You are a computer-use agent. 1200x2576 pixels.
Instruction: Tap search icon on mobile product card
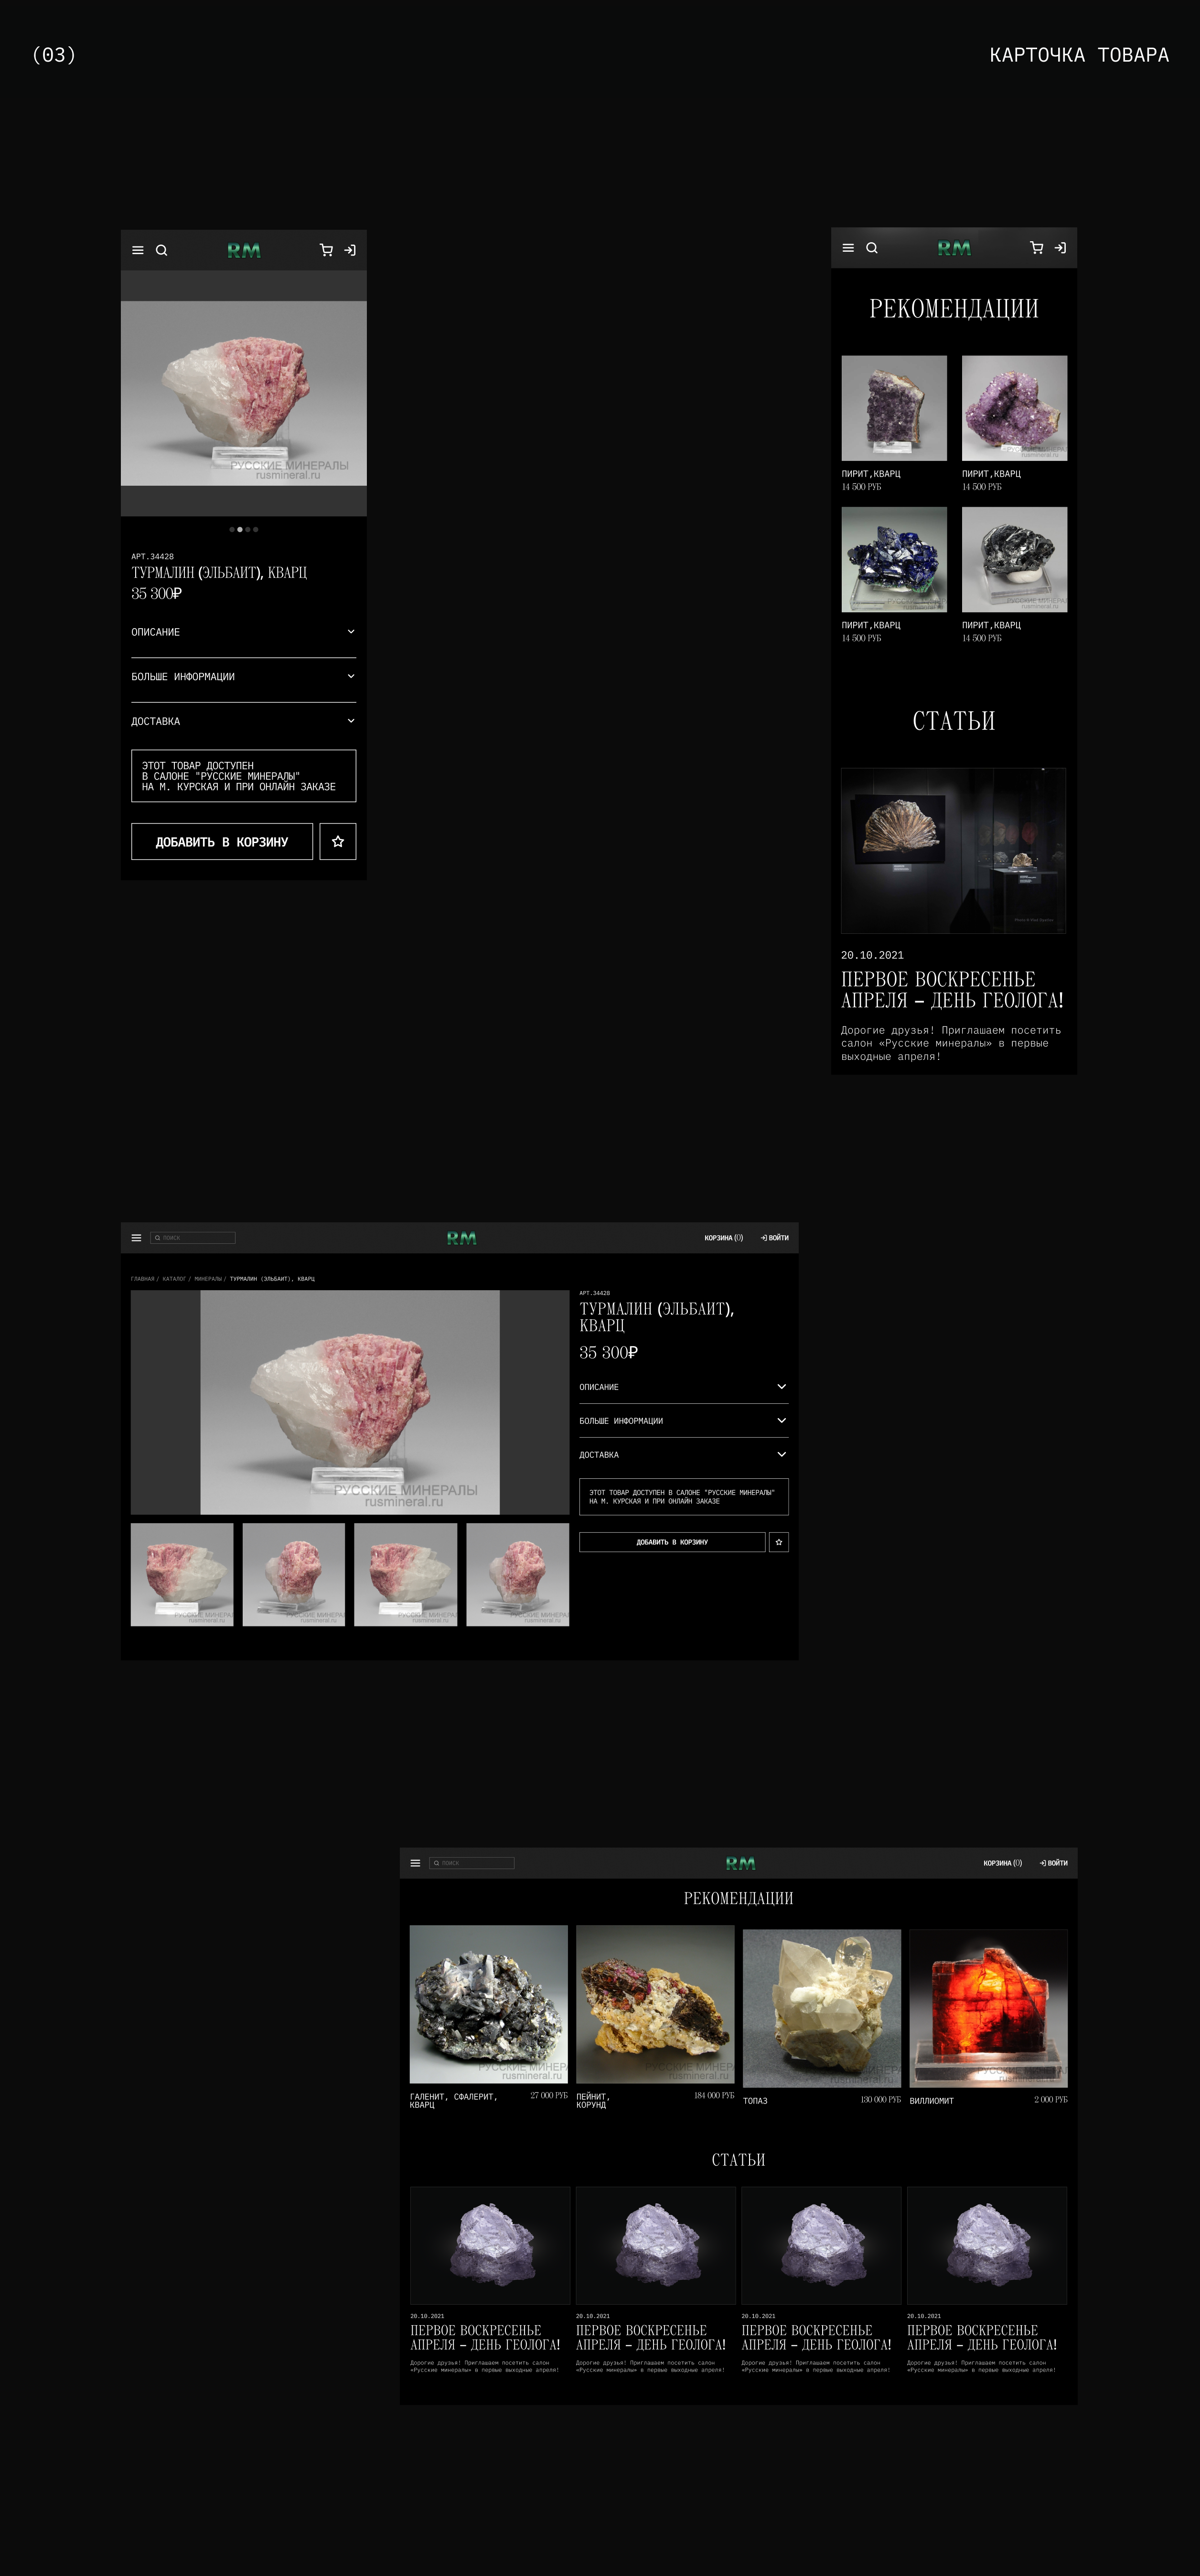click(x=161, y=250)
